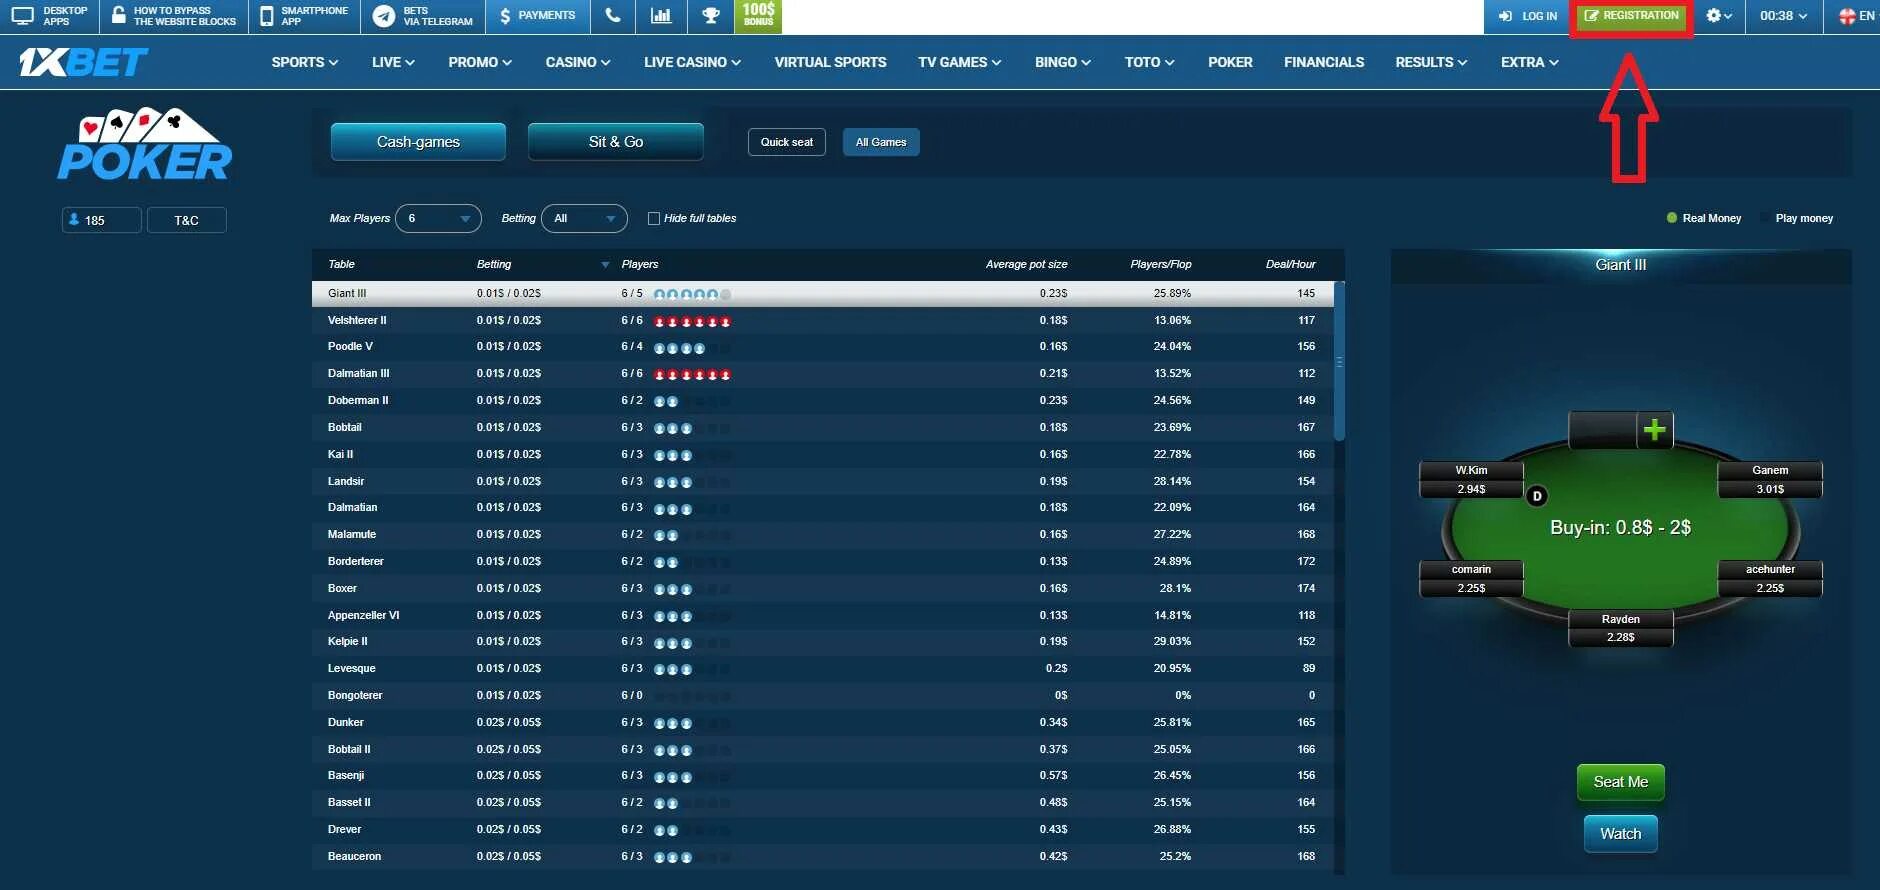Open TV Games menu

[960, 62]
